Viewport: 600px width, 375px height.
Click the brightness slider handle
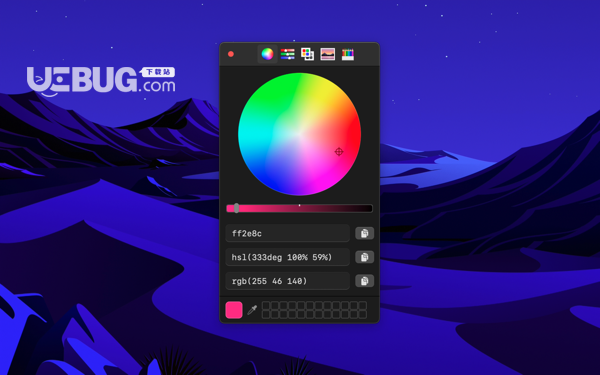tap(236, 208)
